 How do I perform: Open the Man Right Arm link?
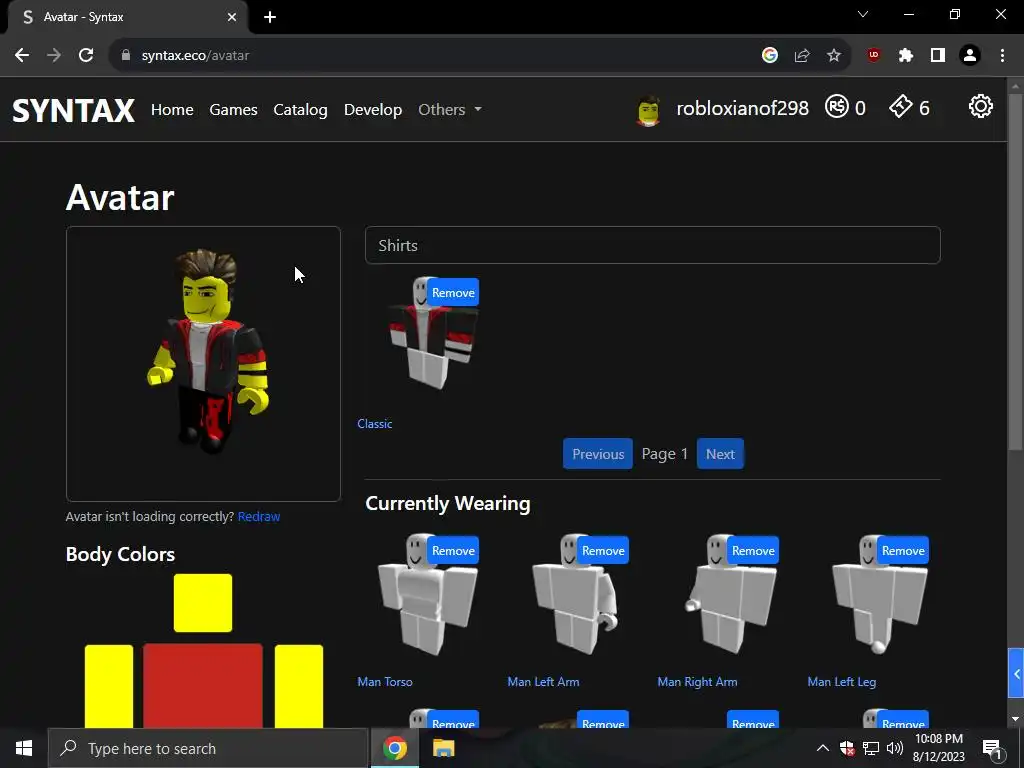tap(697, 682)
